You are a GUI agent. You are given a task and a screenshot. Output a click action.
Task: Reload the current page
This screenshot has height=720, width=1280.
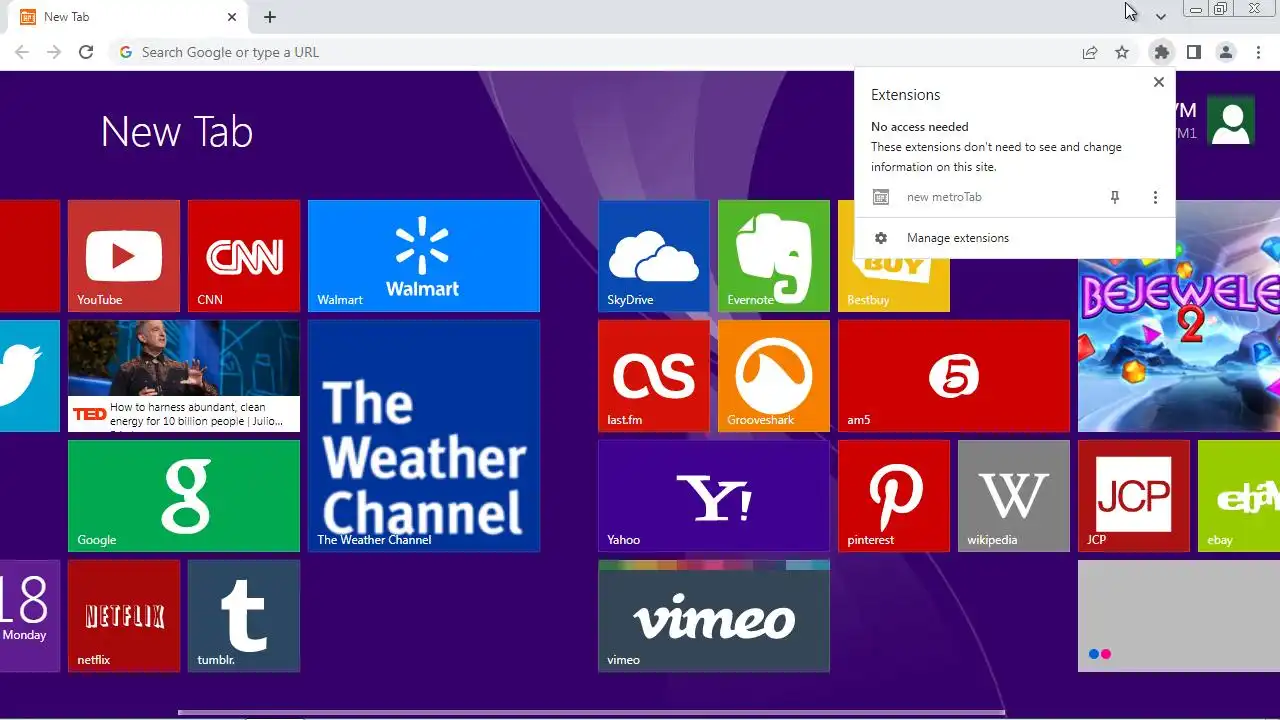pos(86,52)
